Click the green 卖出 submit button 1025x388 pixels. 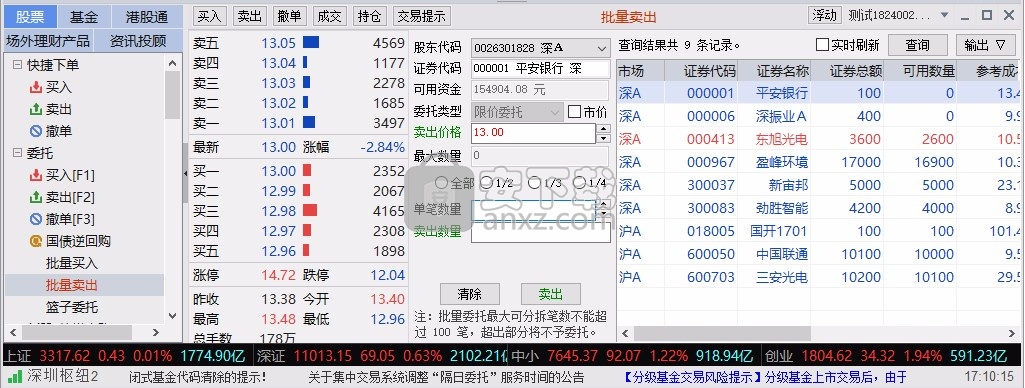[550, 294]
